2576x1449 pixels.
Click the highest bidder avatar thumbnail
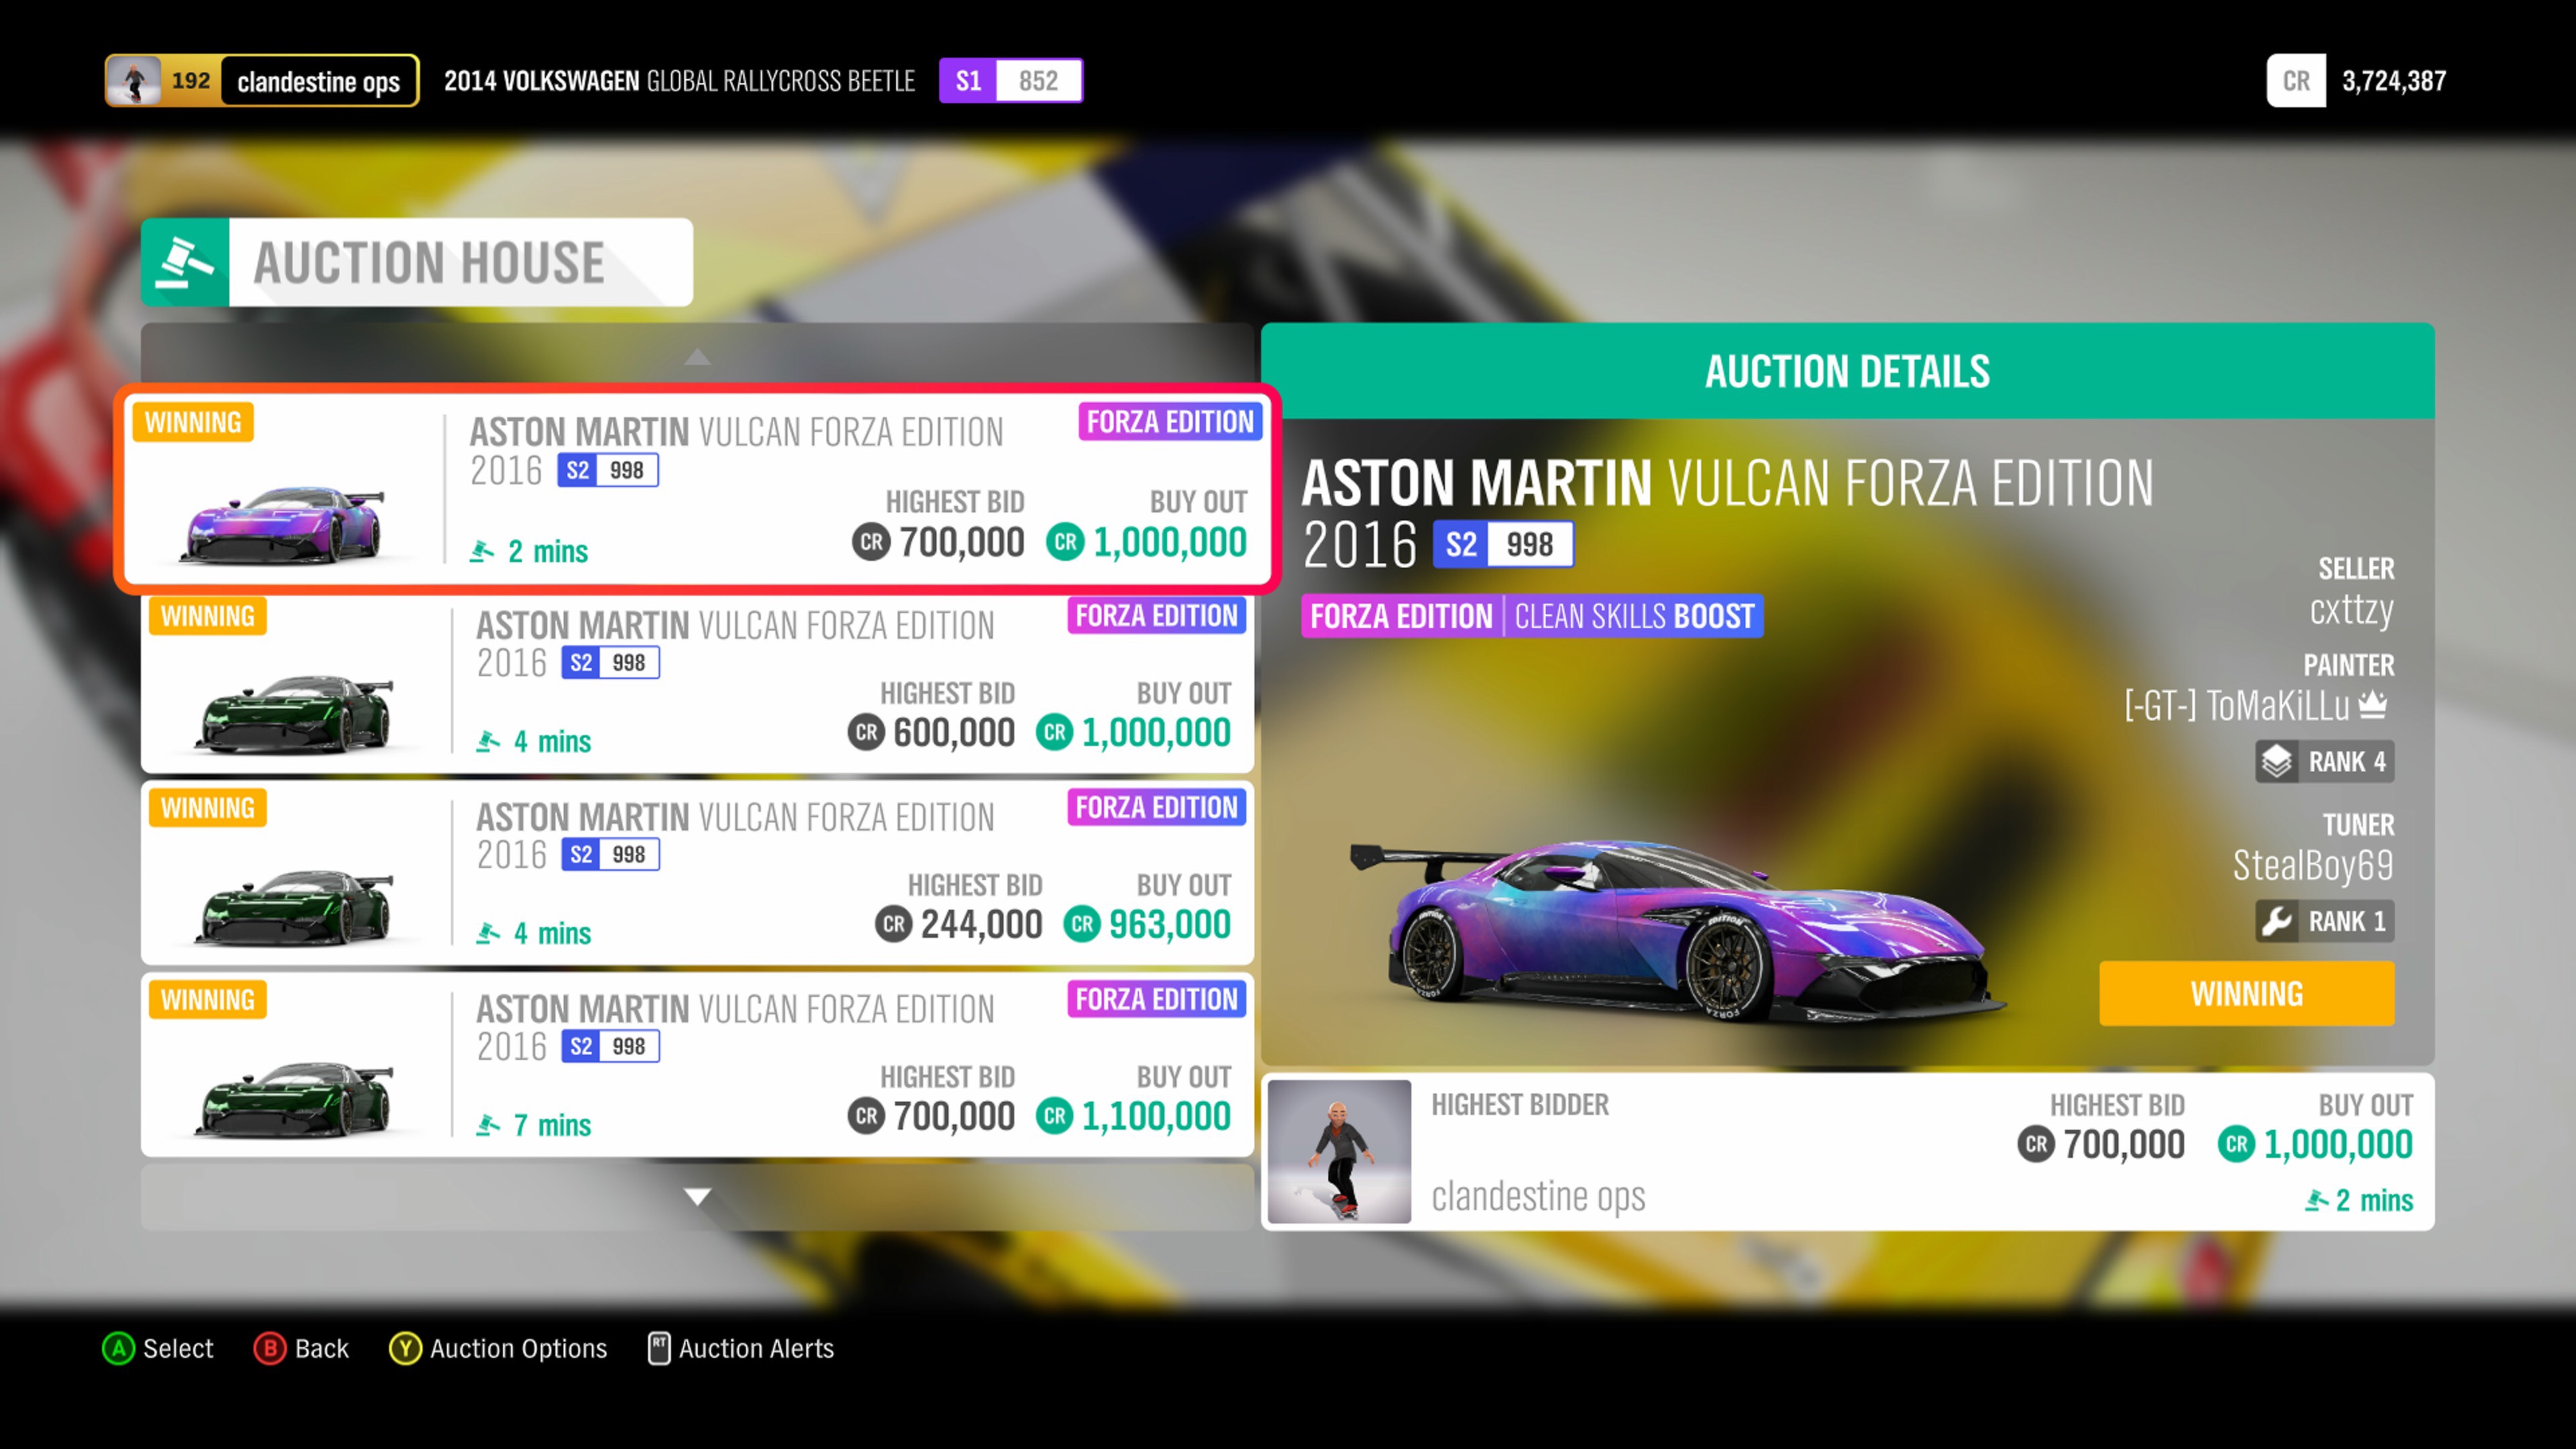tap(1339, 1151)
